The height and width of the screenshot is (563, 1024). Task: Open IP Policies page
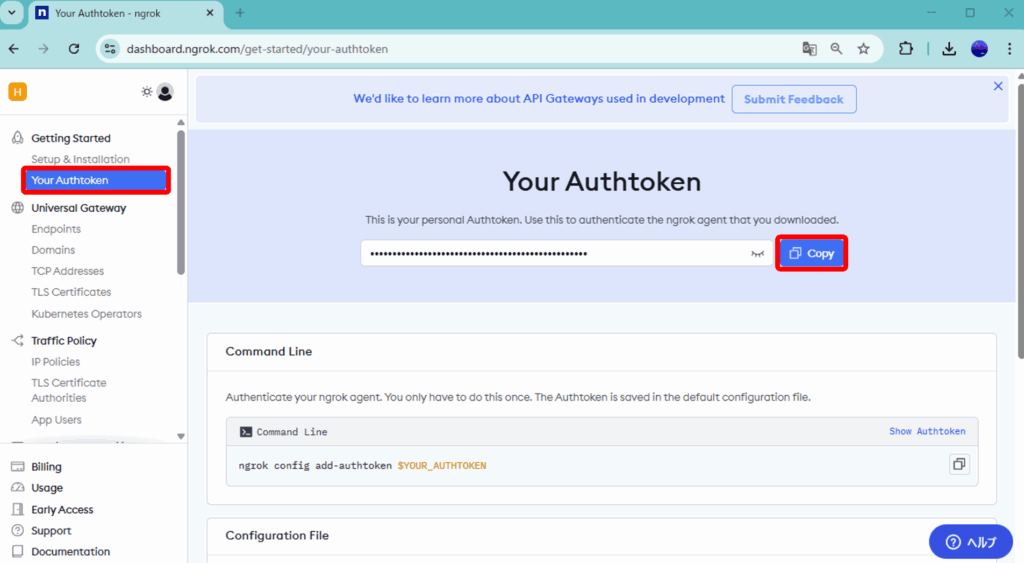tap(56, 362)
